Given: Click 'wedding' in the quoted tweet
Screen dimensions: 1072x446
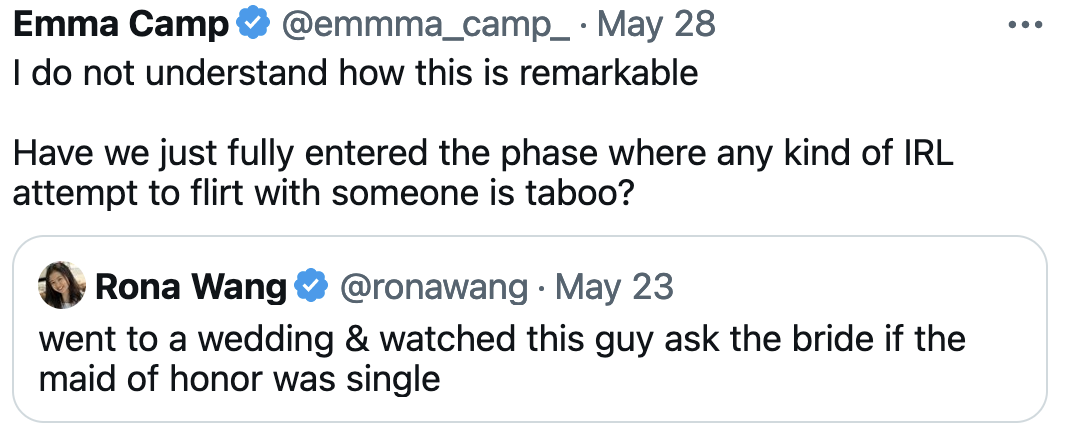Looking at the screenshot, I should tap(252, 338).
